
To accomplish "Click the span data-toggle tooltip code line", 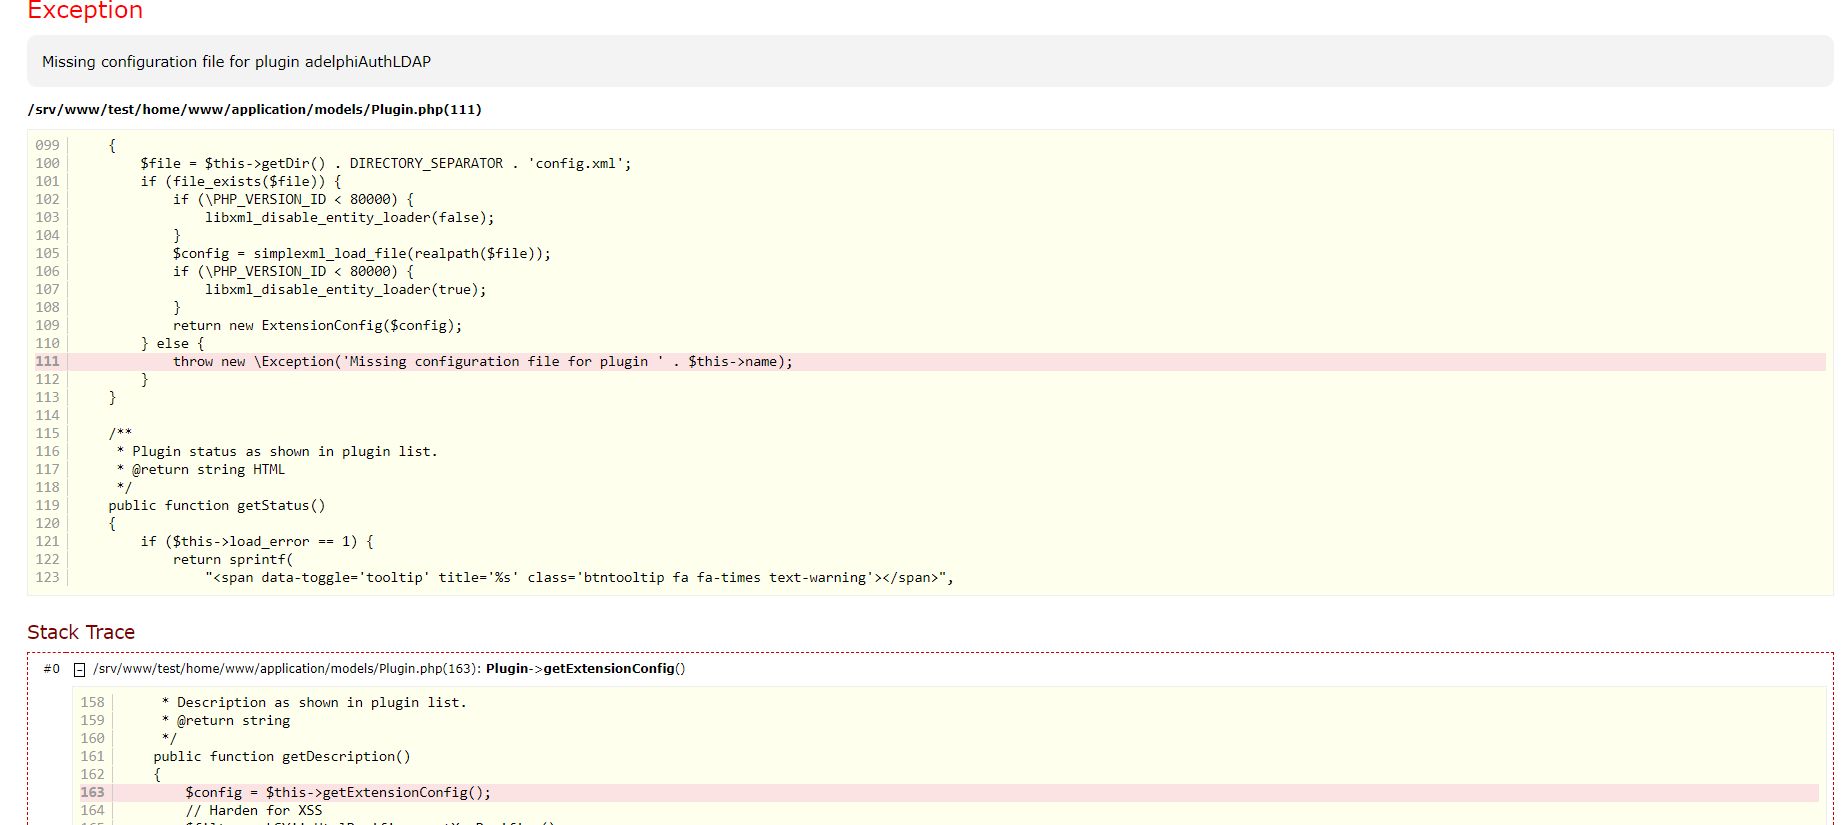I will [x=579, y=578].
